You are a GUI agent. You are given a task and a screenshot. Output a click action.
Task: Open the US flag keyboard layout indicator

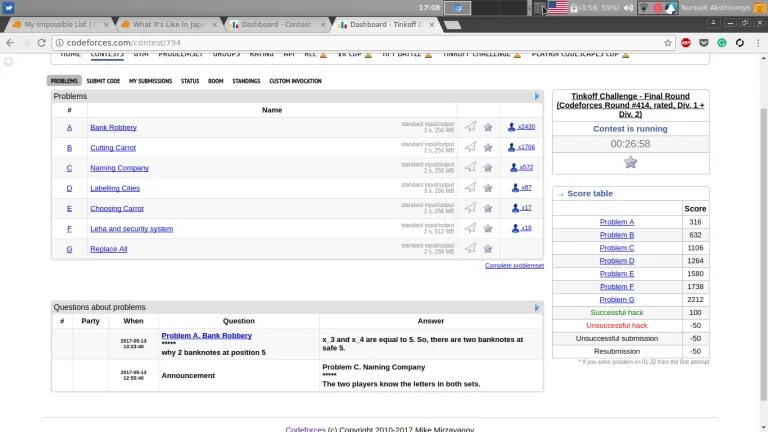tap(557, 7)
